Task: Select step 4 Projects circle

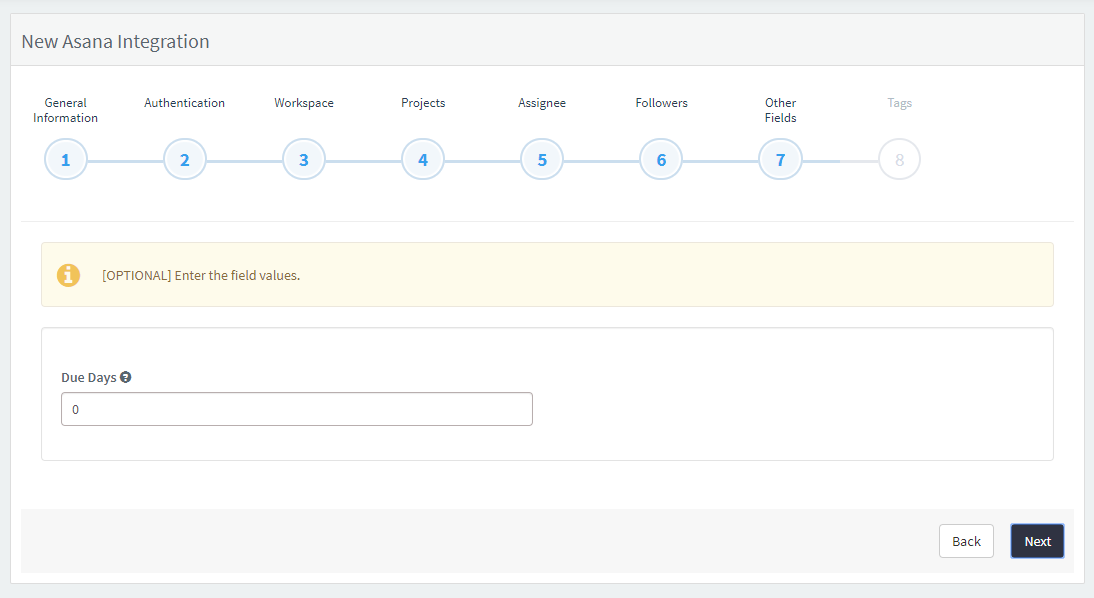Action: coord(423,160)
